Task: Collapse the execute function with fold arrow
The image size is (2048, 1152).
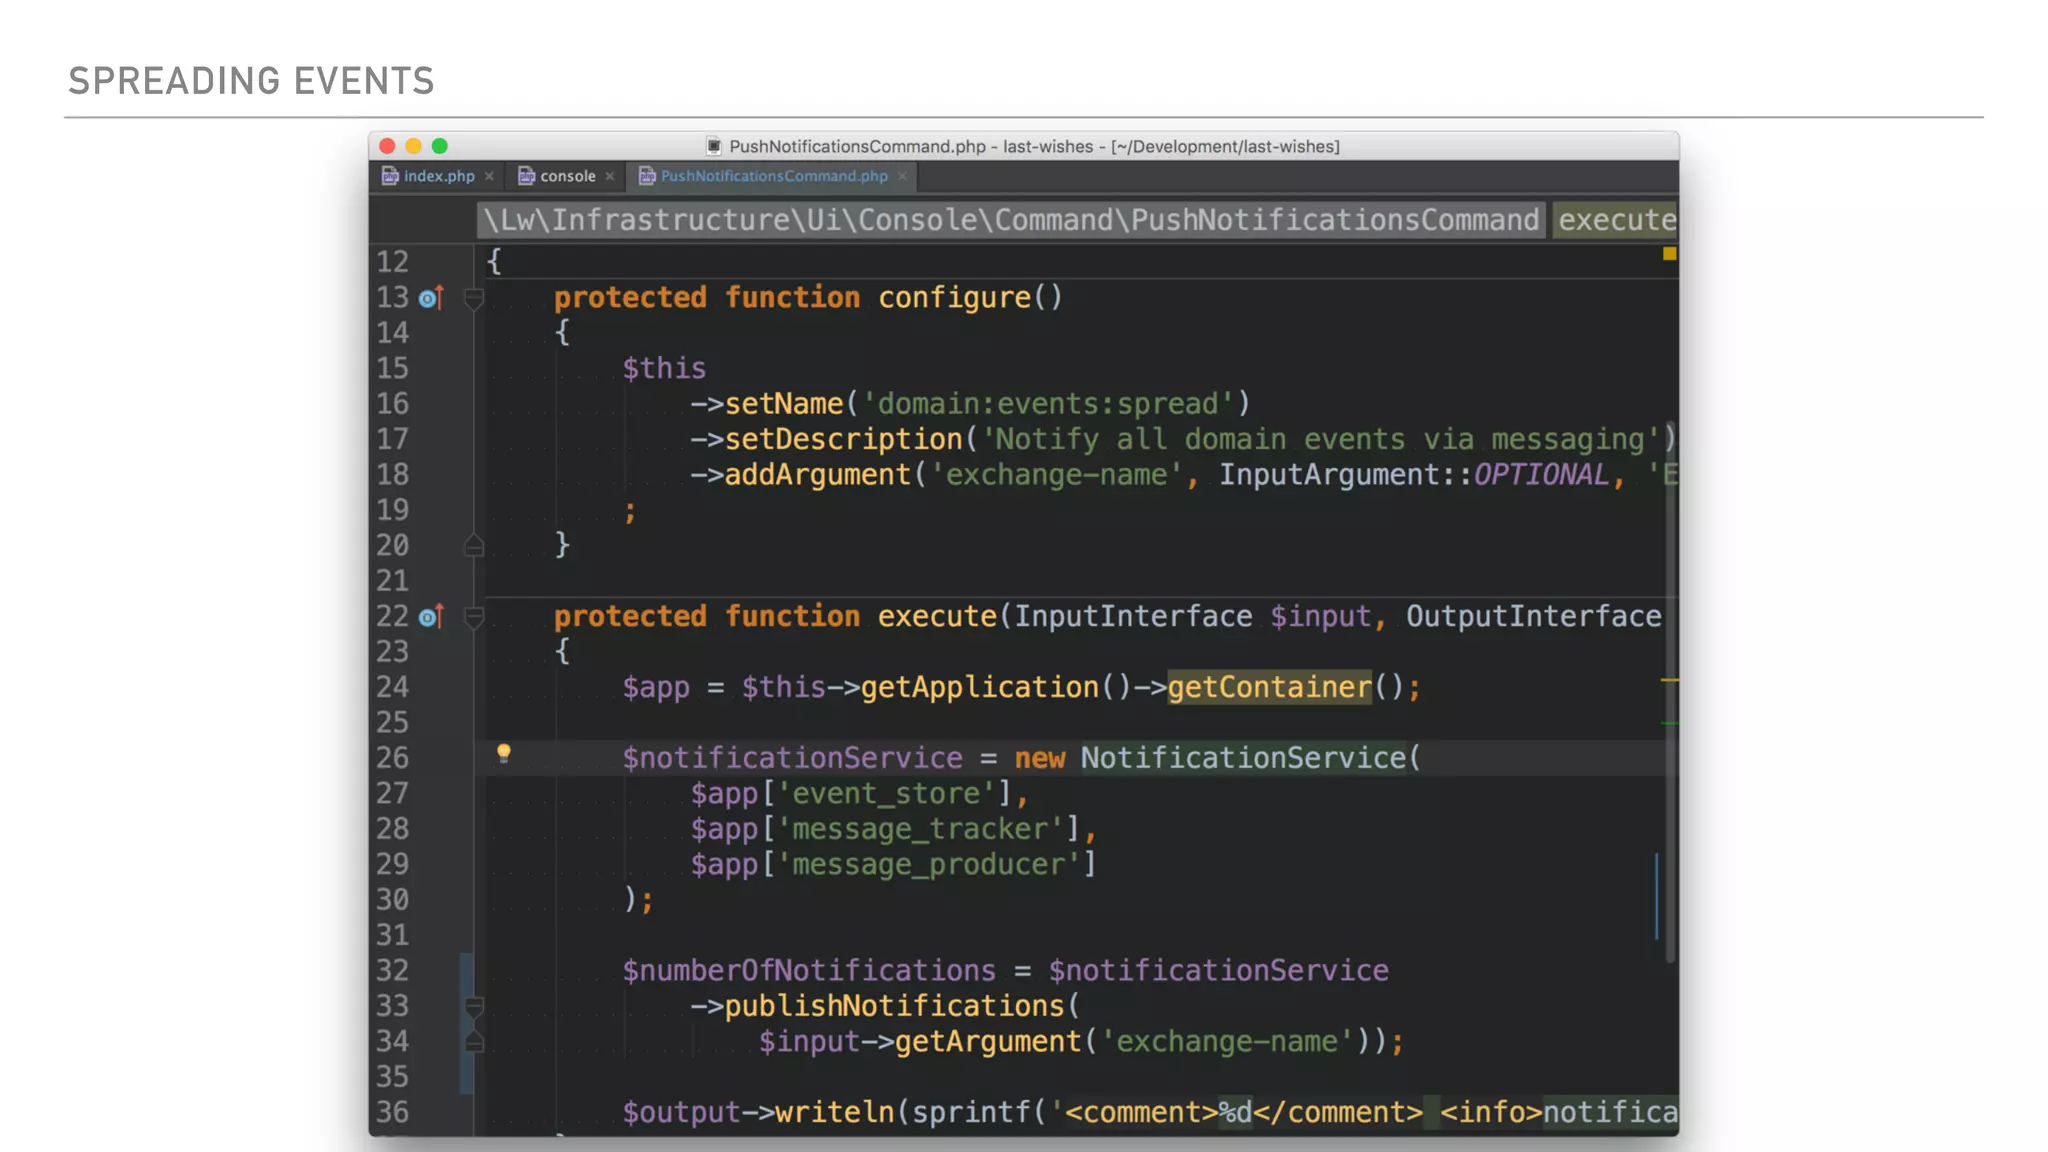Action: point(474,617)
